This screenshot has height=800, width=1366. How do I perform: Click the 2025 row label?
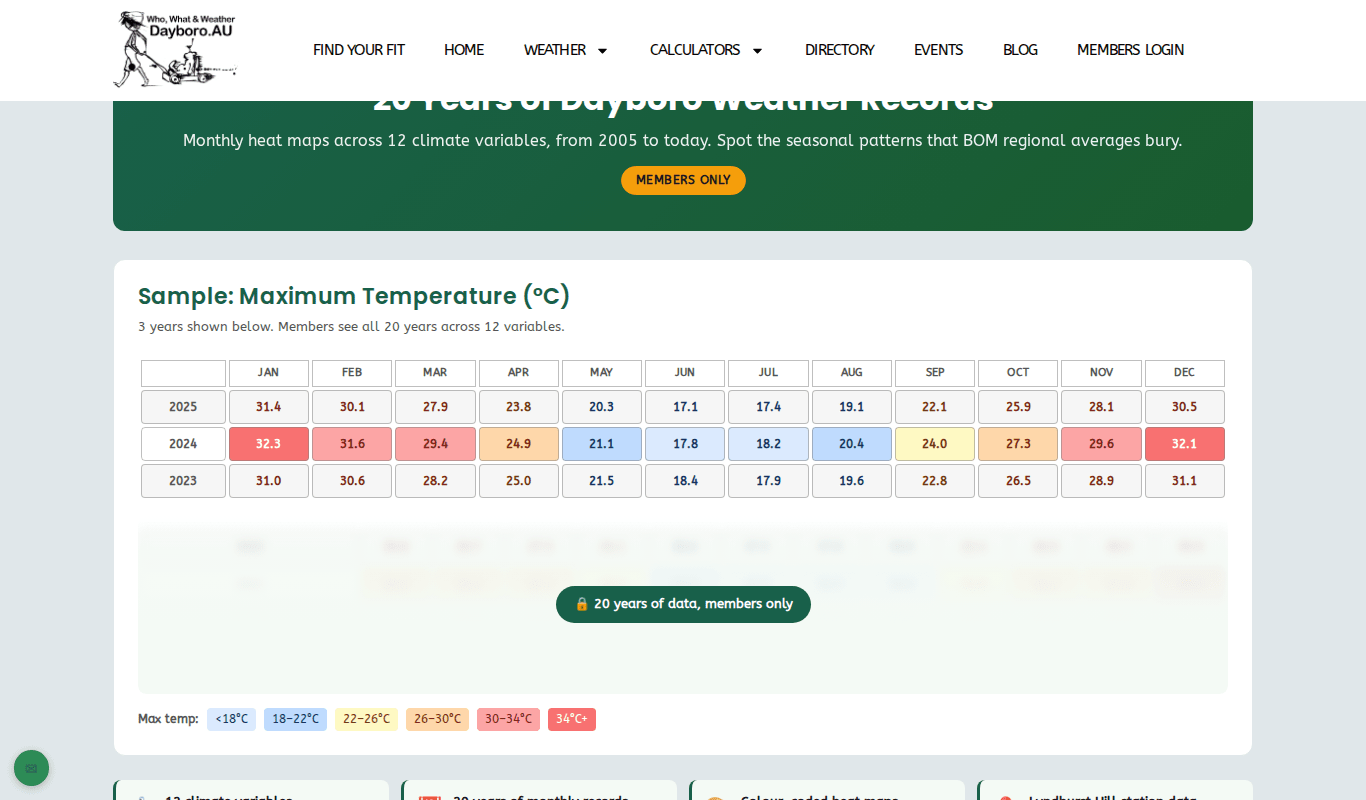(183, 407)
